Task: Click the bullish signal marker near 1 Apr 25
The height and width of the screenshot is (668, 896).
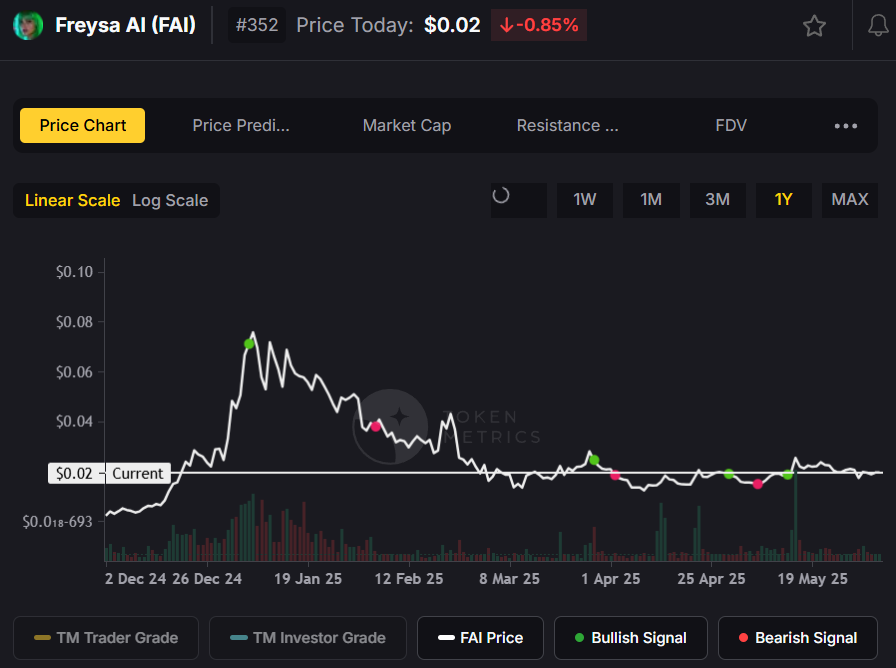Action: pyautogui.click(x=594, y=460)
